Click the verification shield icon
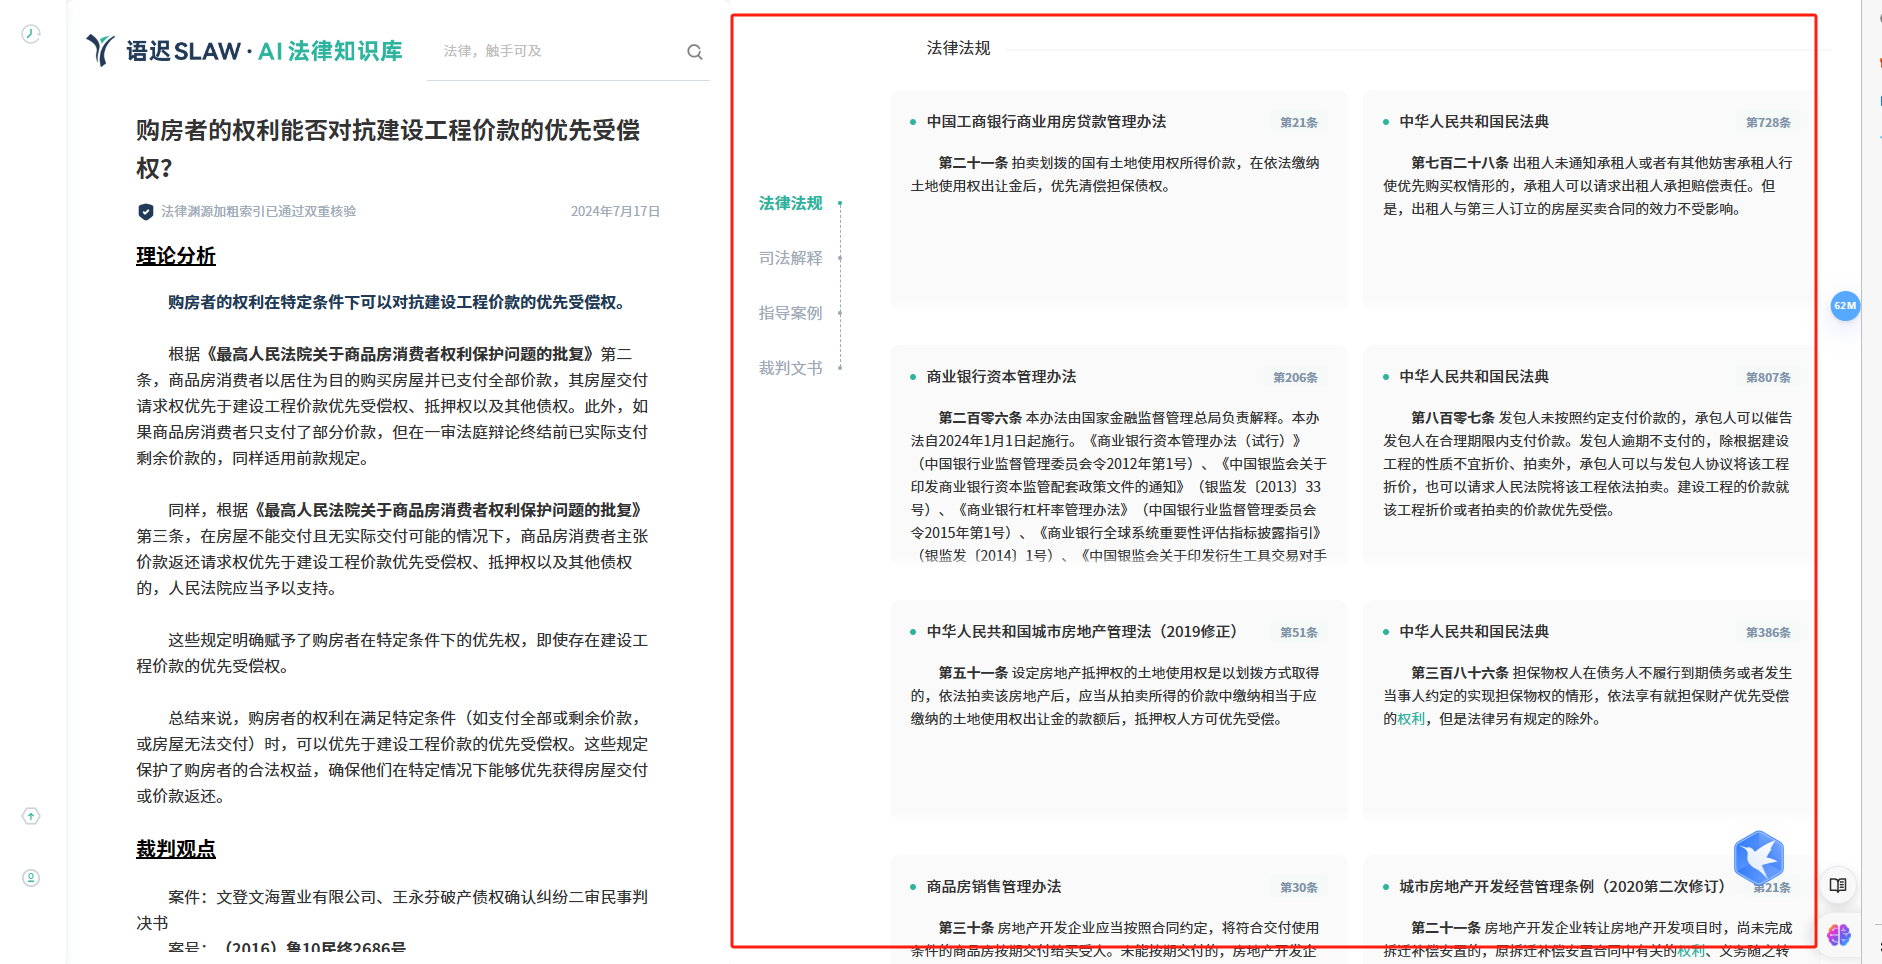1882x964 pixels. tap(146, 212)
